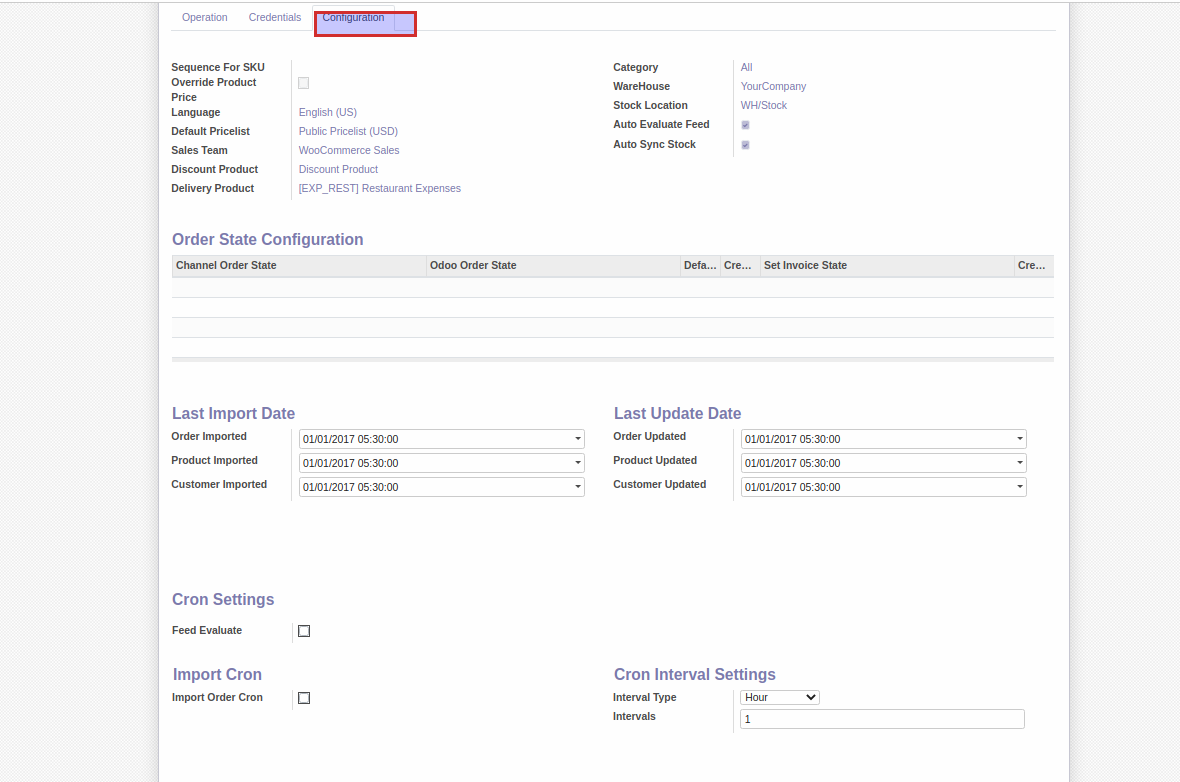
Task: Click the Order State Configuration heading
Action: pyautogui.click(x=267, y=239)
